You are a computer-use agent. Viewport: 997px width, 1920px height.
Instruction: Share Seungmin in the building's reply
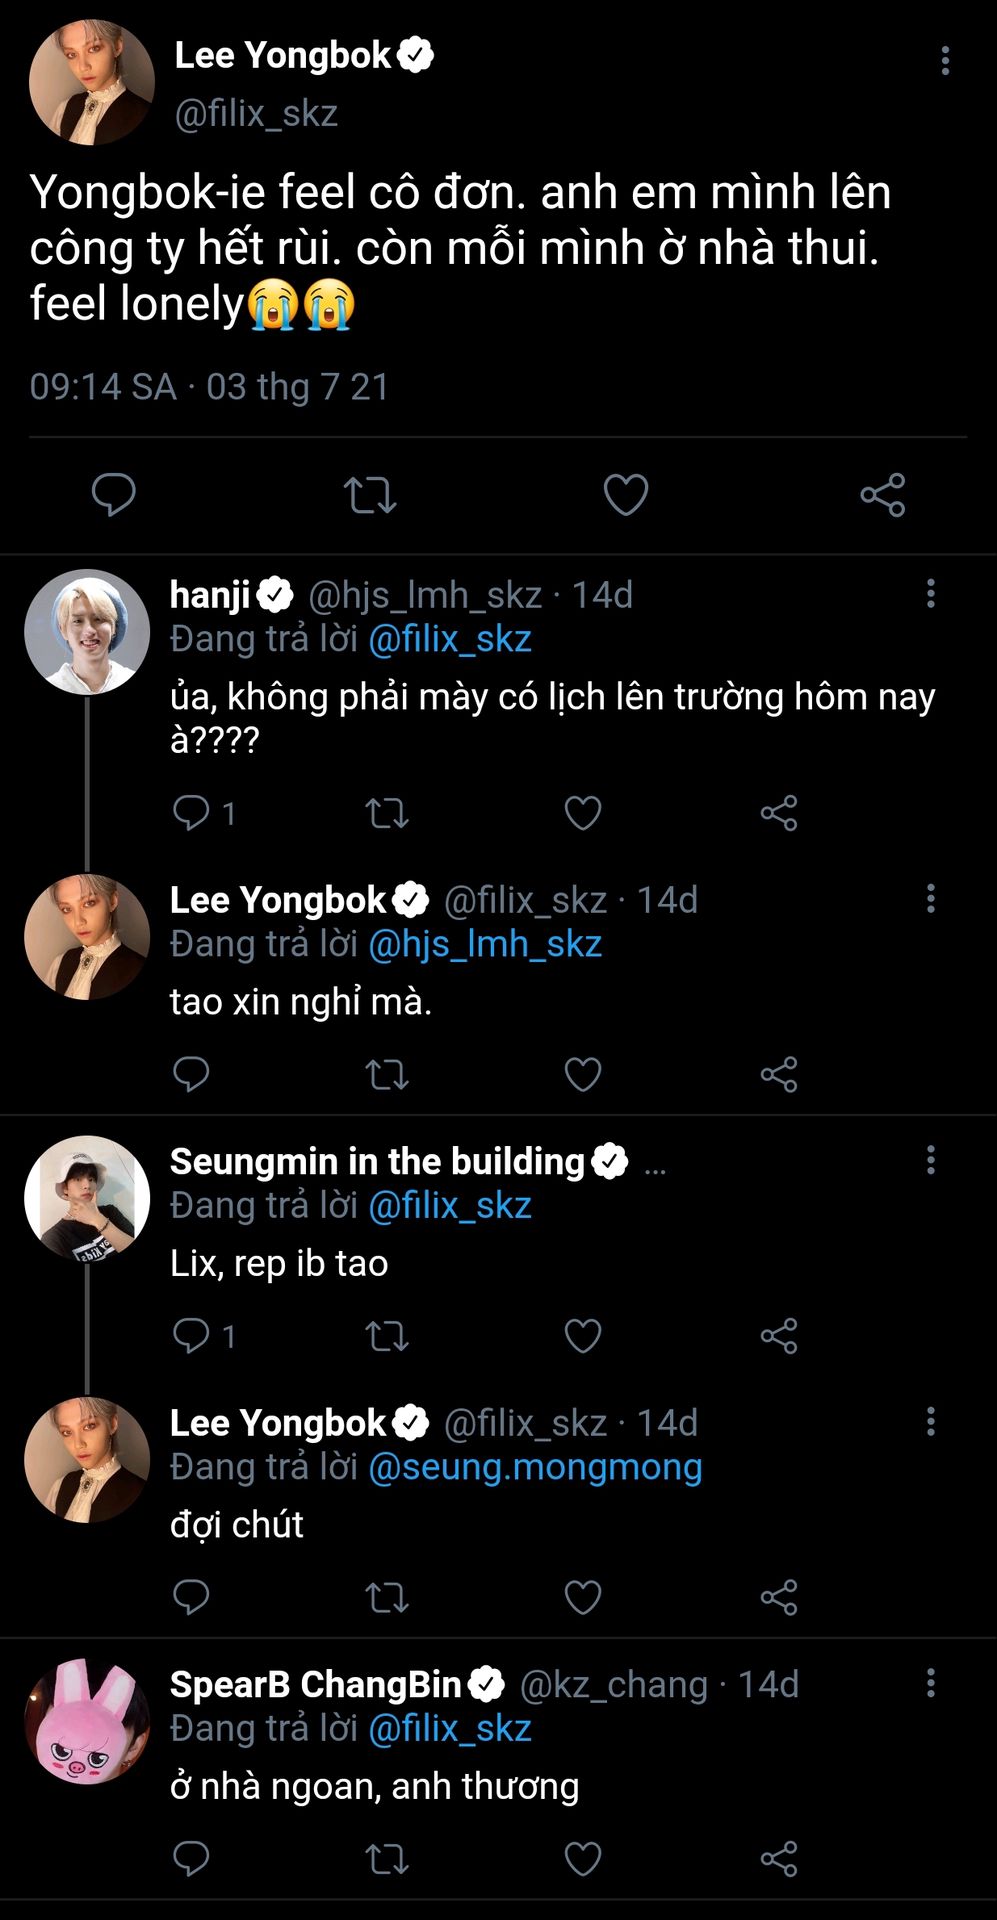pyautogui.click(x=779, y=1336)
